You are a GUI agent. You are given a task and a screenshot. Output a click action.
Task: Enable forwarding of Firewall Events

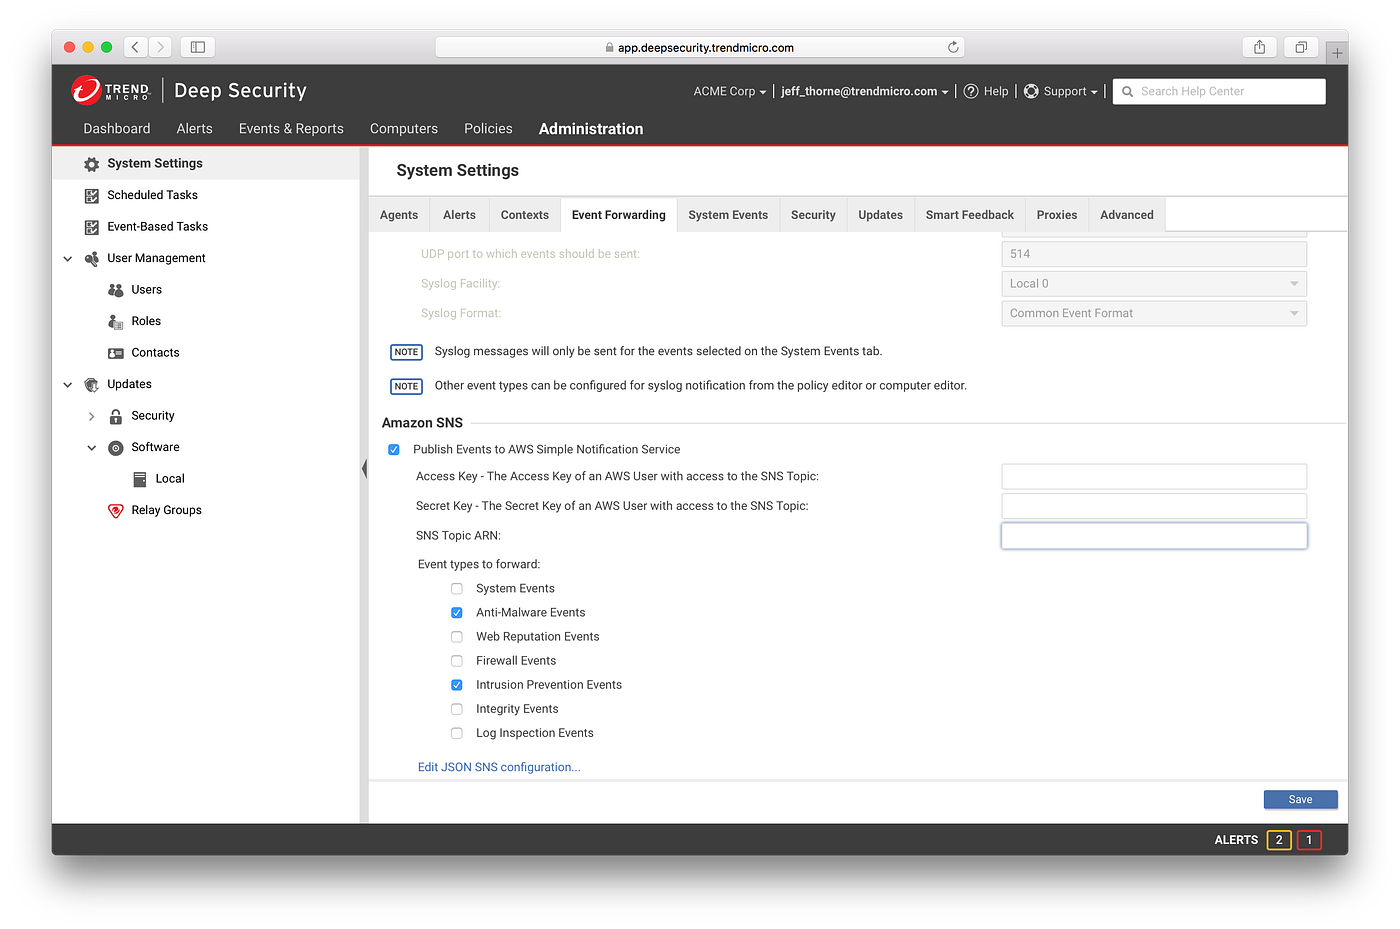457,660
